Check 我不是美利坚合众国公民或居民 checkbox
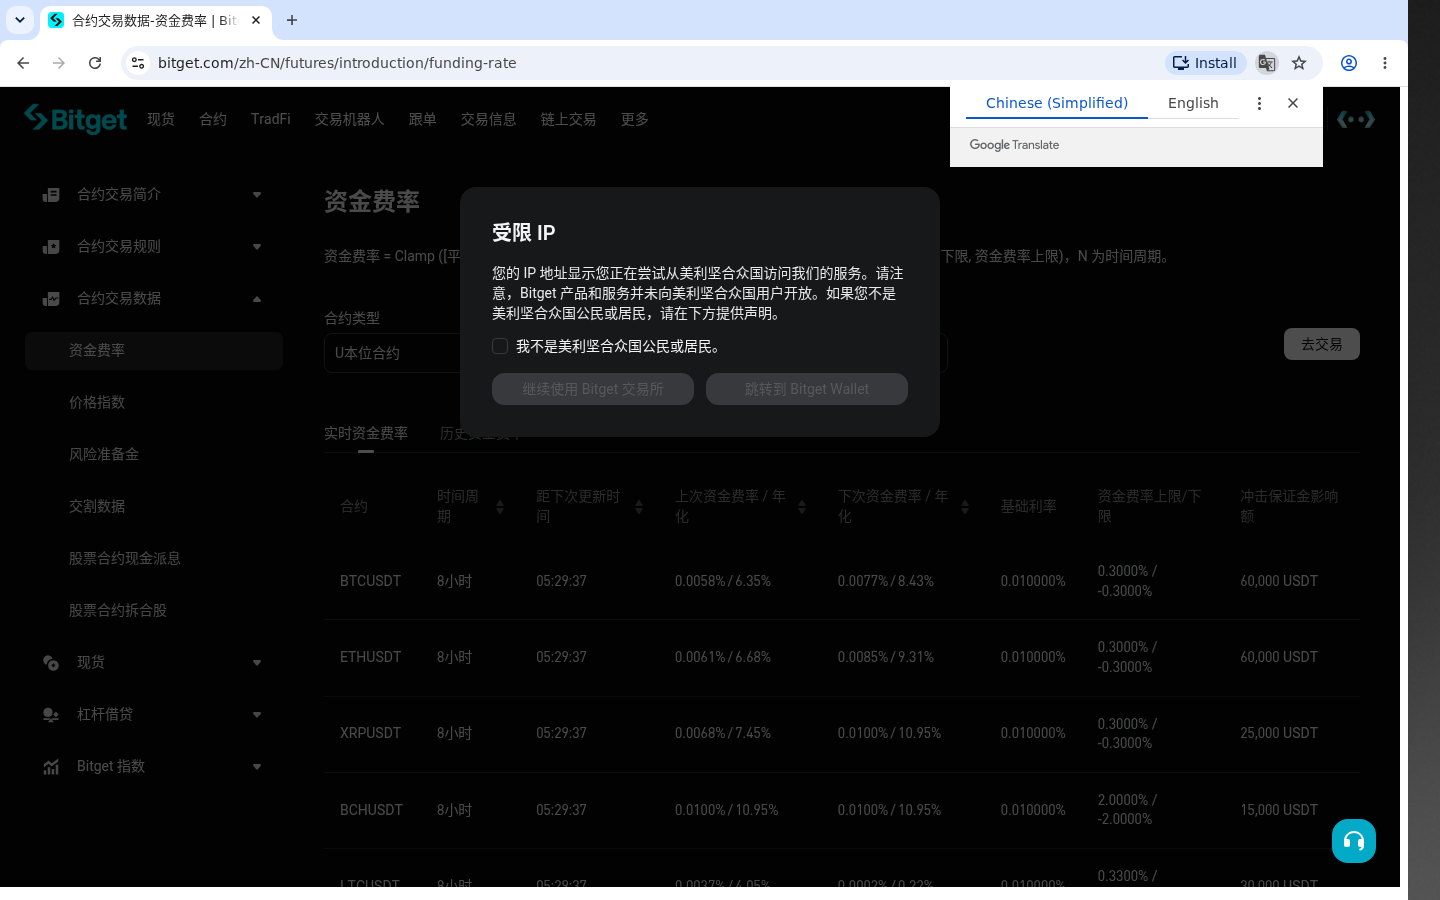The height and width of the screenshot is (900, 1440). pos(500,346)
